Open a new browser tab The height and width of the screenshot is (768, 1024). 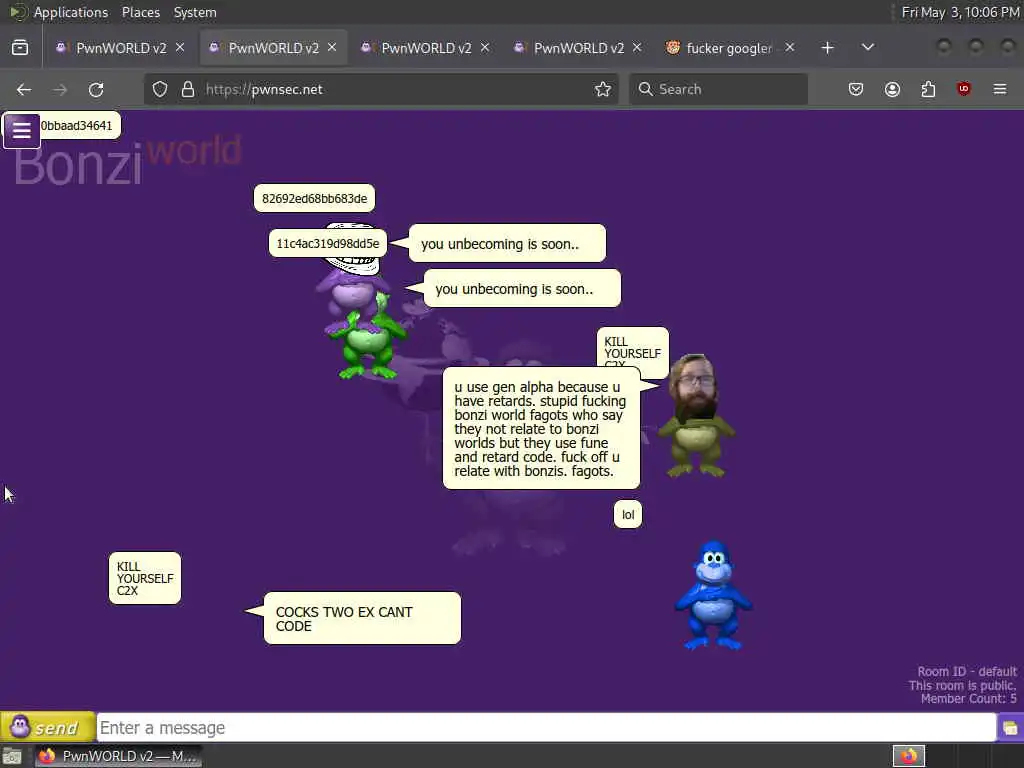827,48
